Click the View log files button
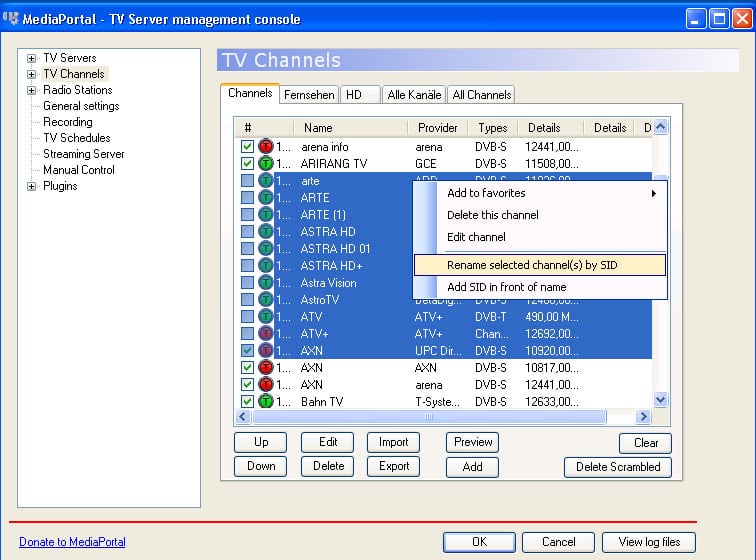Image resolution: width=756 pixels, height=560 pixels. 648,542
